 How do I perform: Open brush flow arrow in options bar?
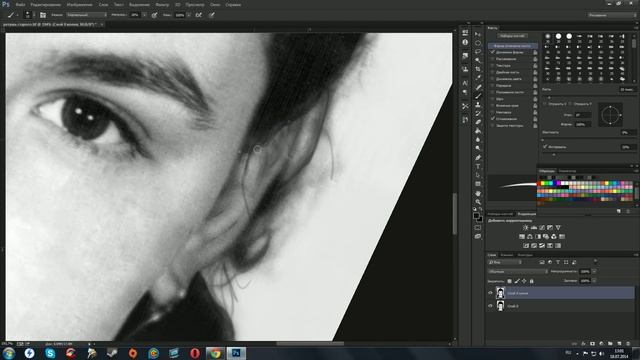click(x=189, y=15)
